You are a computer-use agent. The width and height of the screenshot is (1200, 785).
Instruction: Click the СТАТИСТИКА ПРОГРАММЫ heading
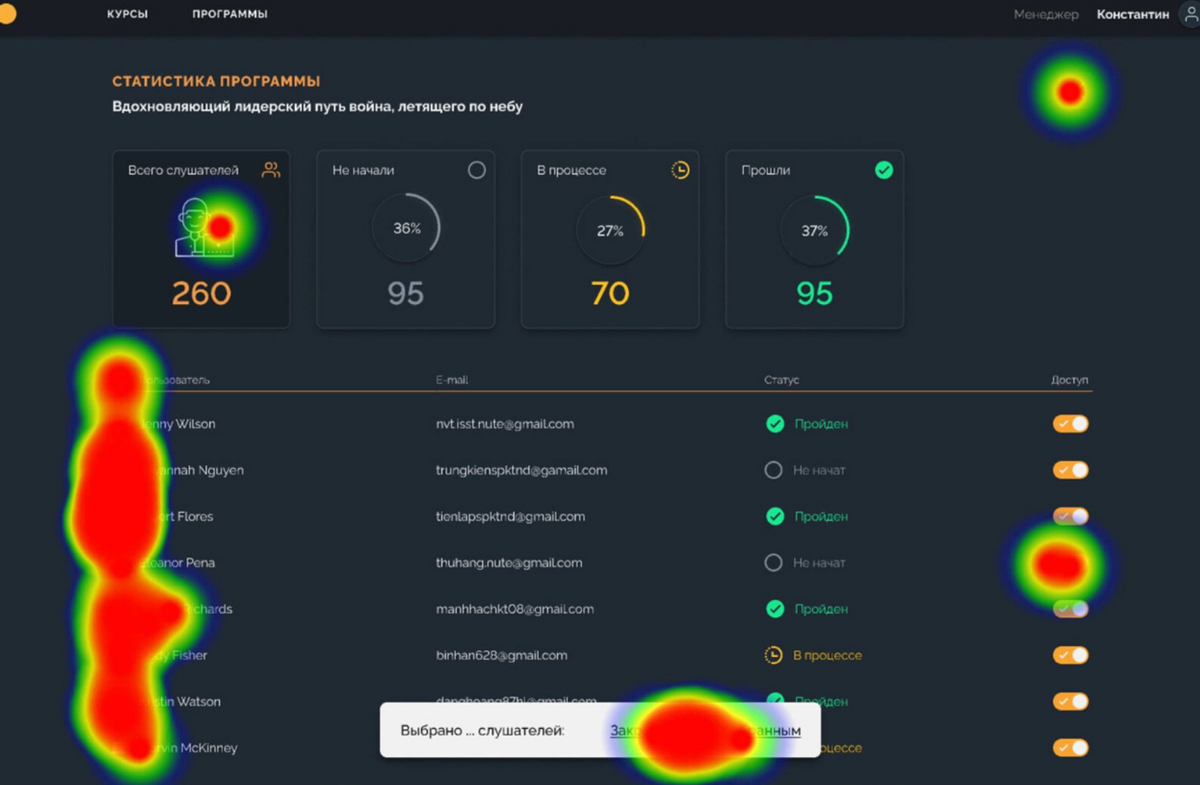(216, 81)
